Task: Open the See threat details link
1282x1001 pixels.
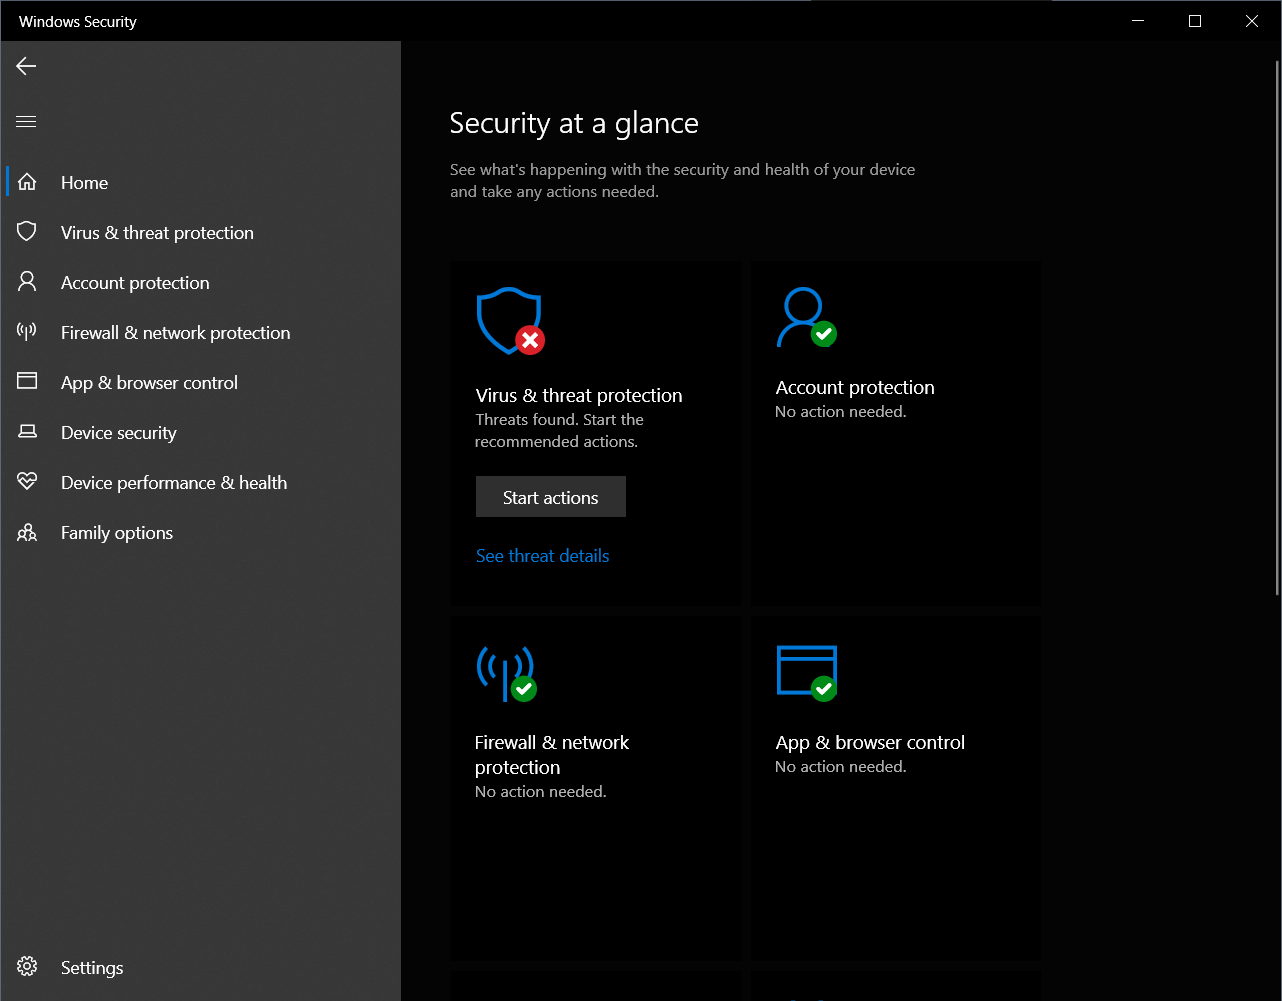Action: [542, 556]
